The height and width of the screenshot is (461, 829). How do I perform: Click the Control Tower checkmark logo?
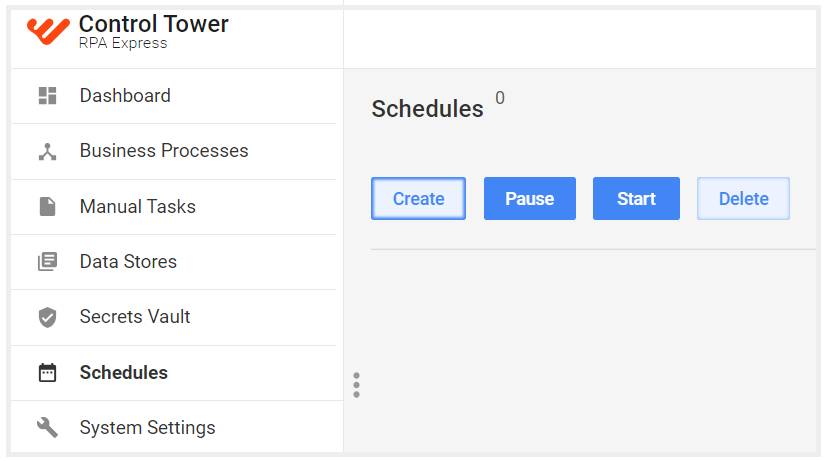pos(48,31)
